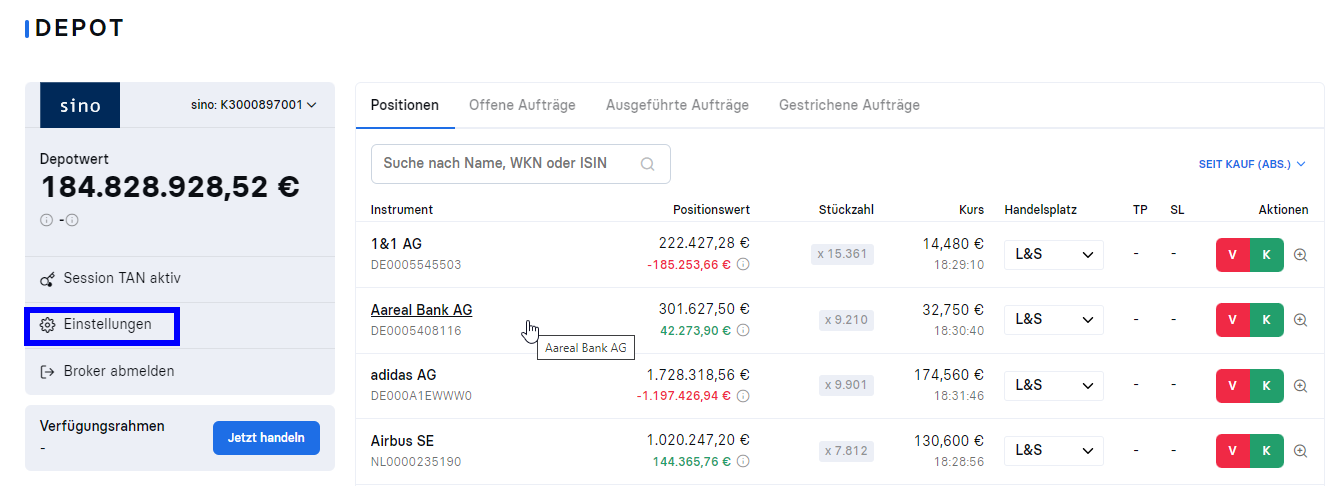The height and width of the screenshot is (486, 1327).
Task: Click the settings gear icon
Action: click(x=47, y=325)
